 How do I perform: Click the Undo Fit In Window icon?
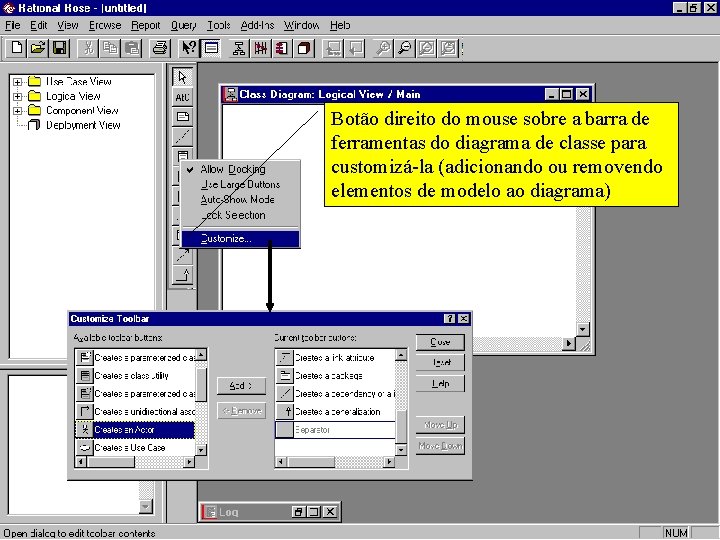click(449, 48)
